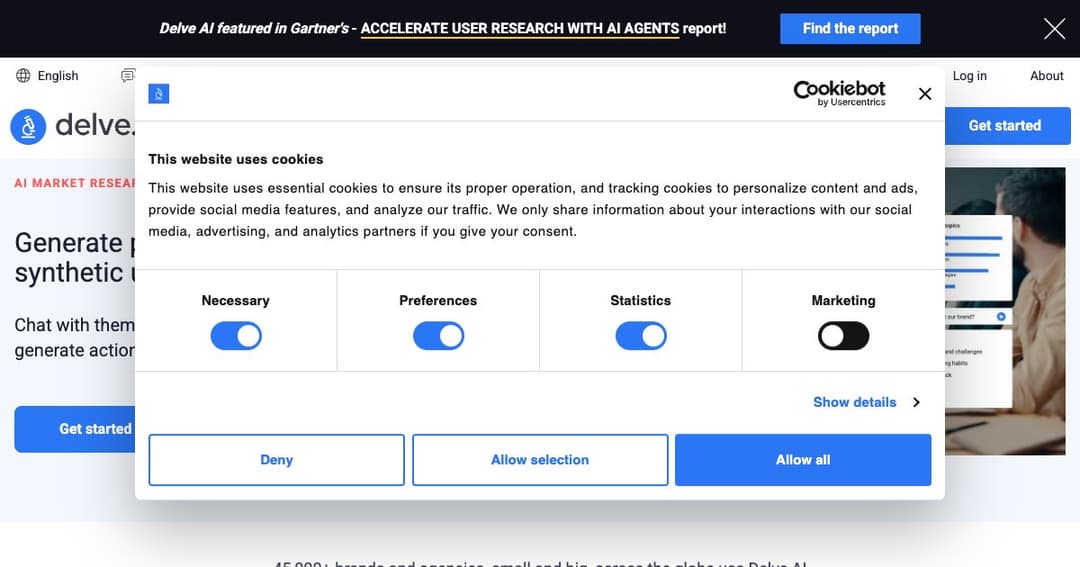
Task: Toggle the Necessary cookies switch
Action: (236, 336)
